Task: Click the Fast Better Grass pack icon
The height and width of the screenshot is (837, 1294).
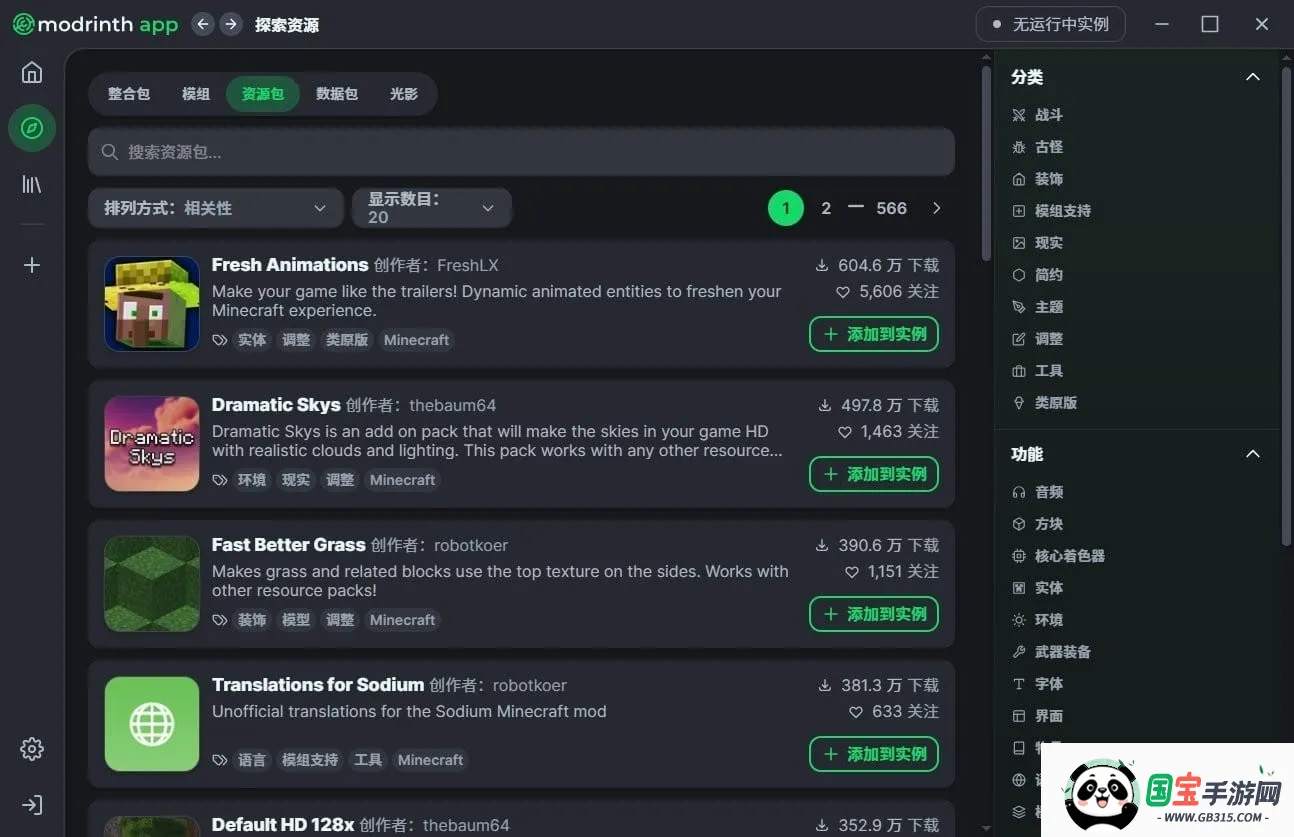Action: [x=152, y=584]
